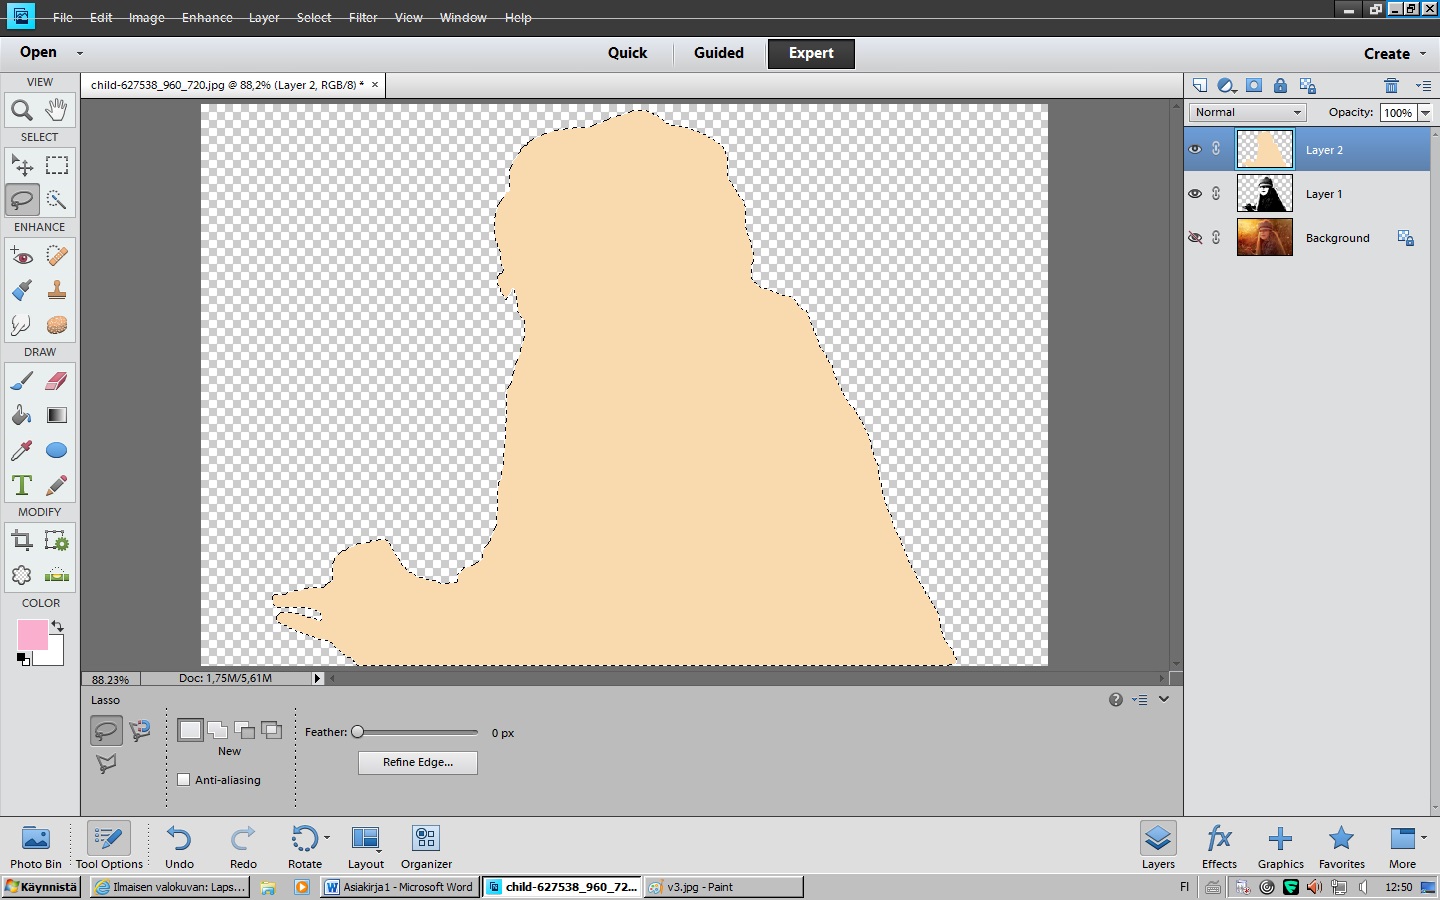Expand the Opacity dropdown arrow
The width and height of the screenshot is (1440, 900).
tap(1425, 113)
